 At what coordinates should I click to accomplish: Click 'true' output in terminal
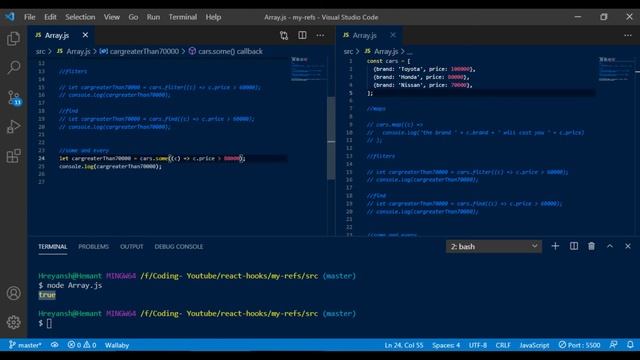(x=47, y=295)
